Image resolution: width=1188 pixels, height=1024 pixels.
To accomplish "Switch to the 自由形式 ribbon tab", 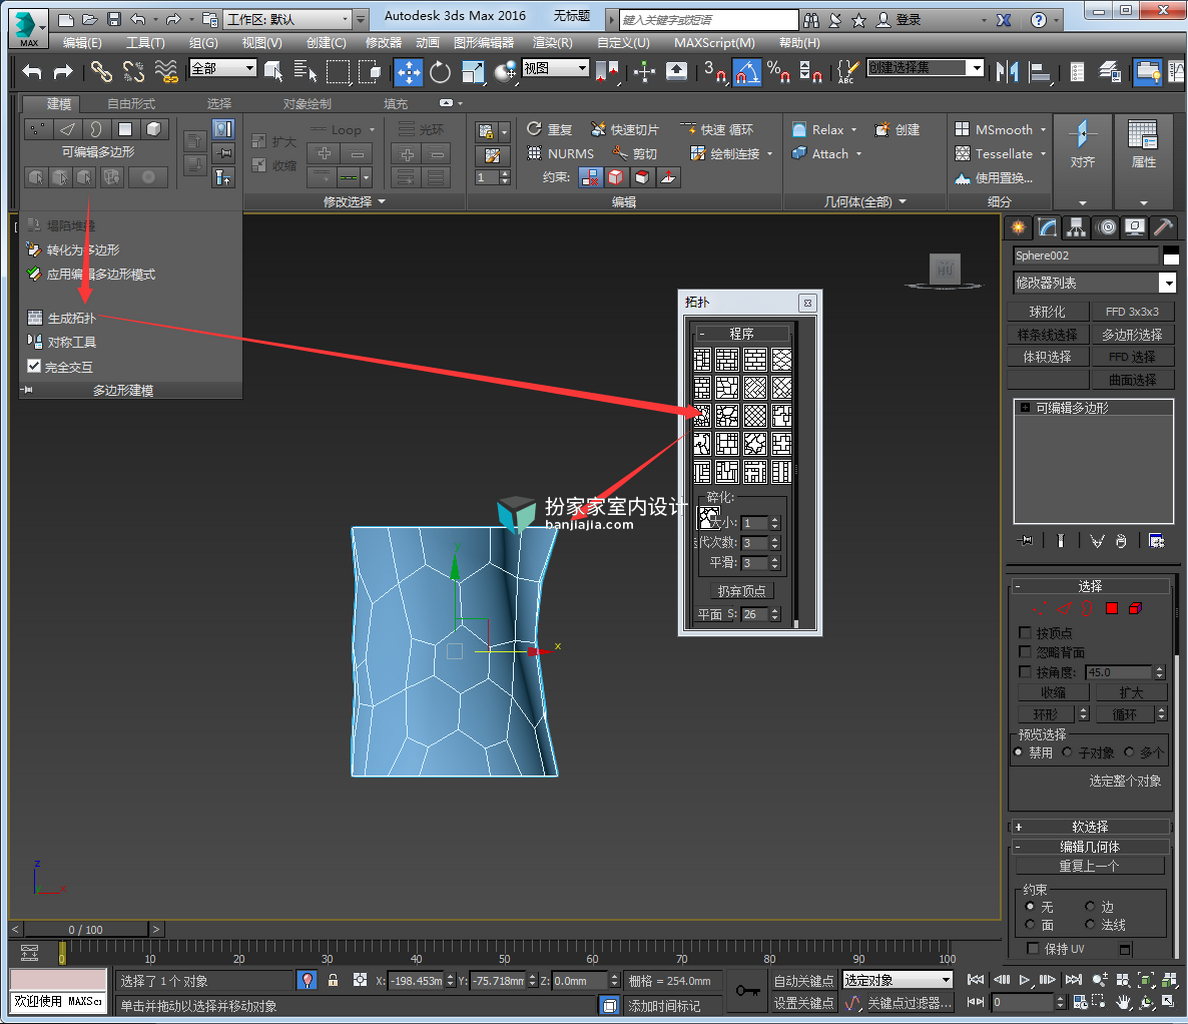I will point(131,104).
